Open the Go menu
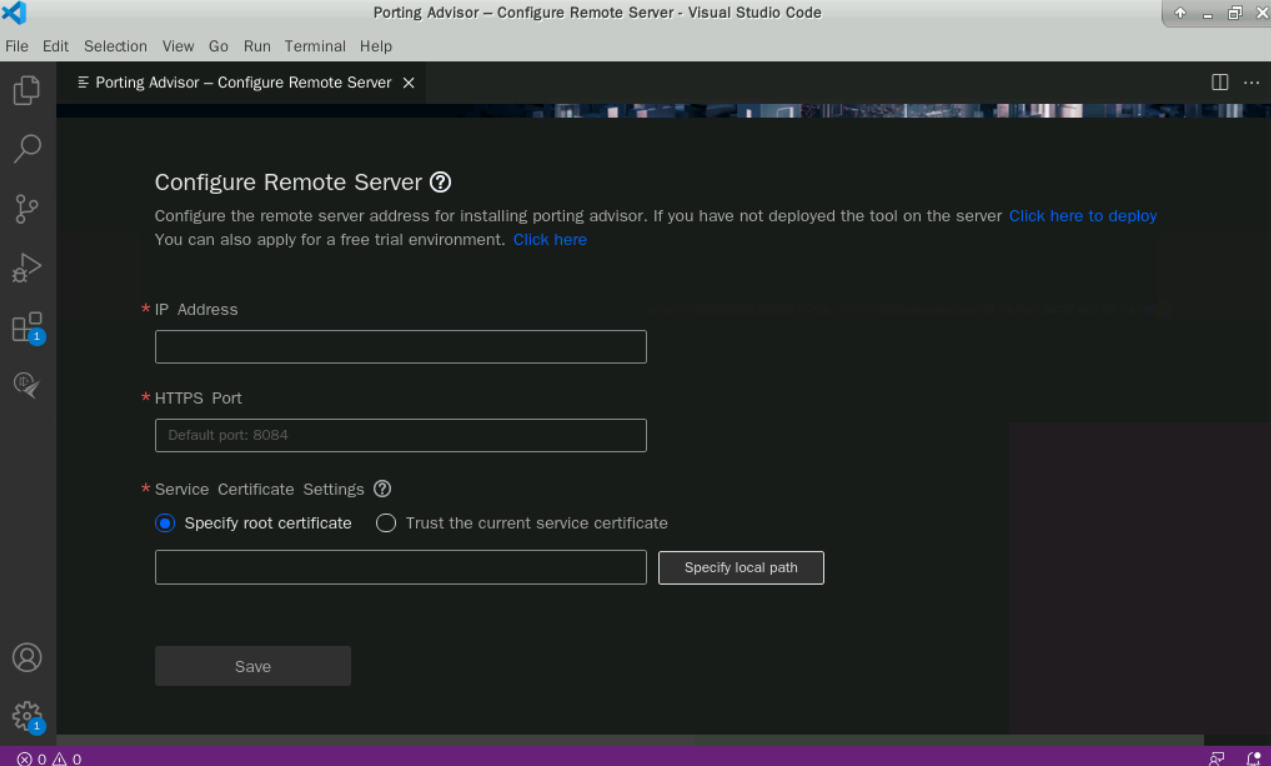Viewport: 1271px width, 766px height. (219, 46)
